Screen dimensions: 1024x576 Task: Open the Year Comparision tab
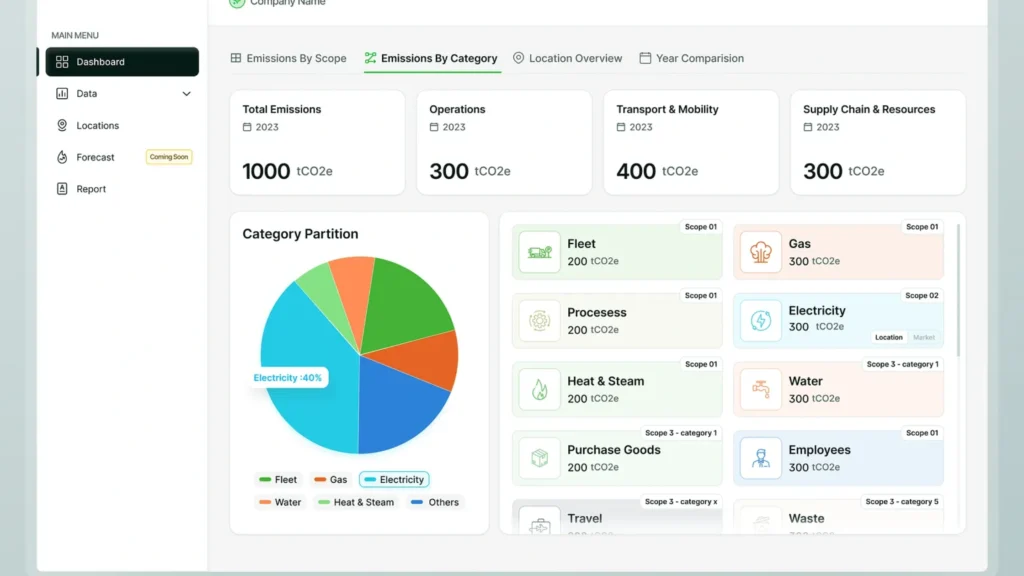coord(692,58)
